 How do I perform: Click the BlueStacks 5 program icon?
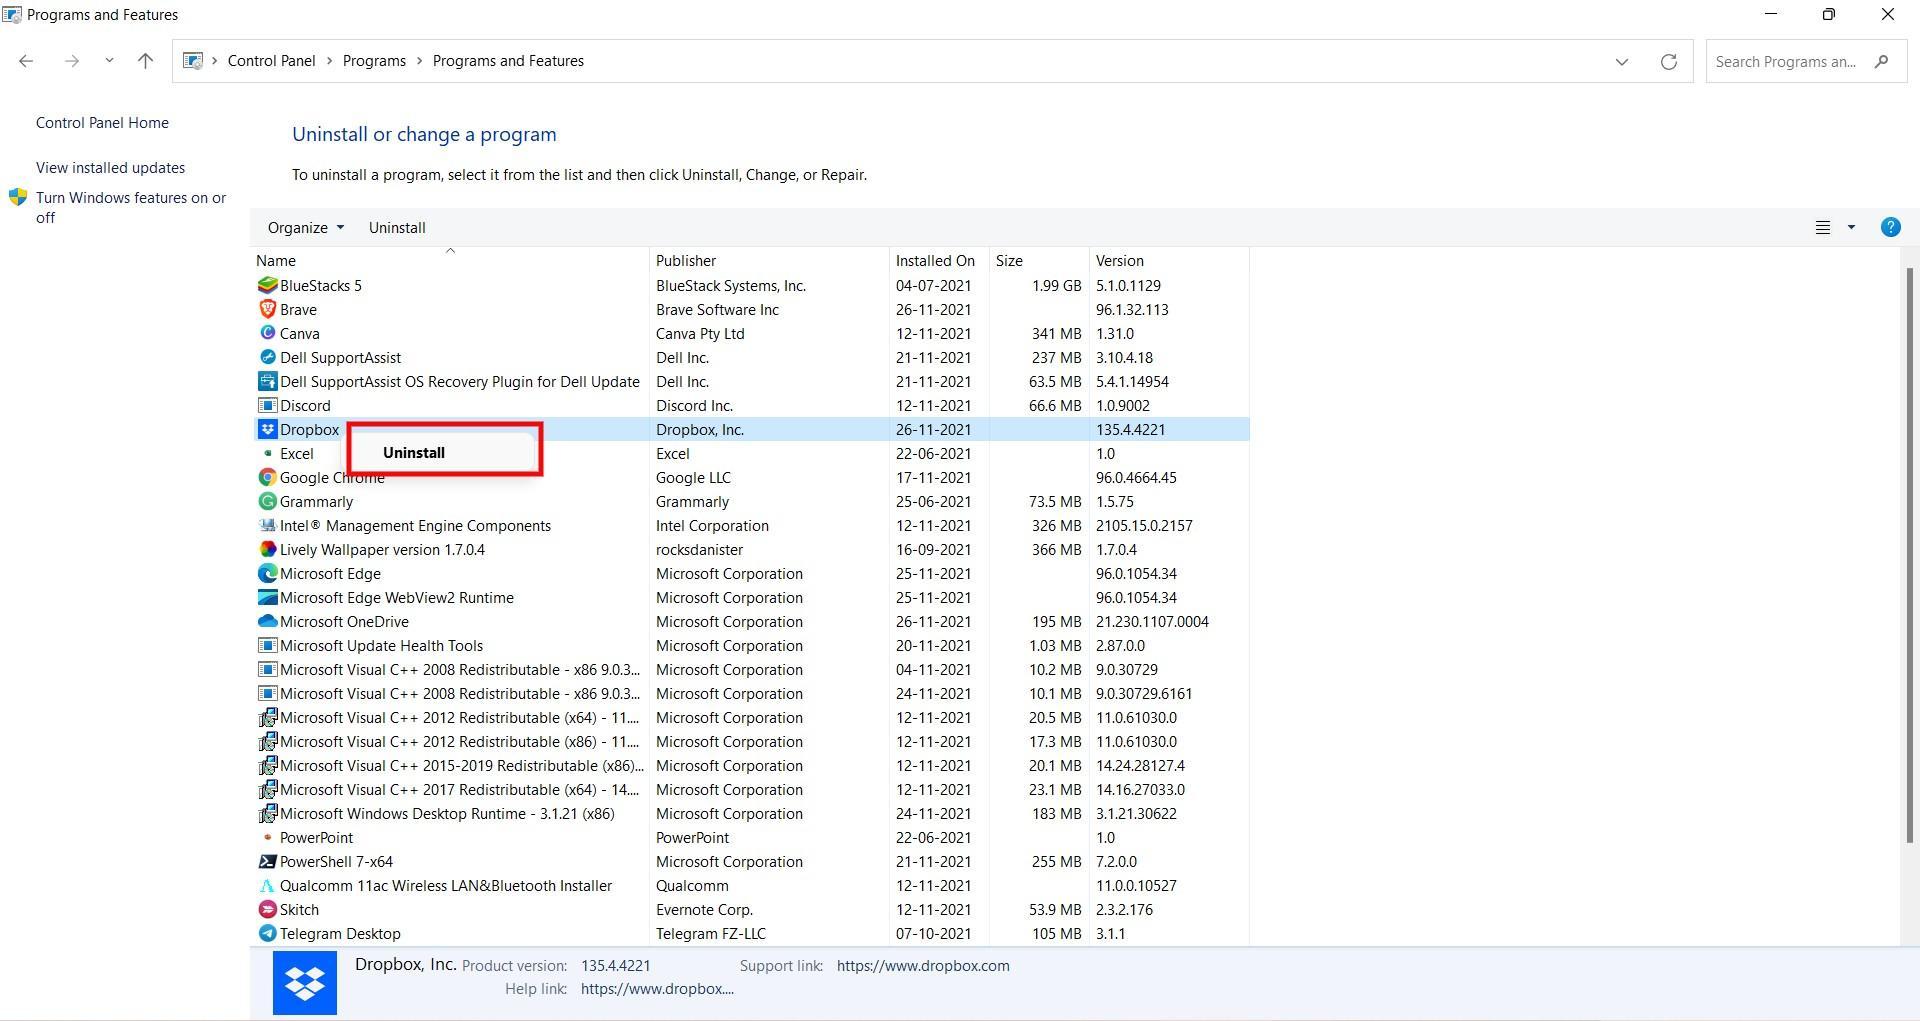tap(267, 285)
